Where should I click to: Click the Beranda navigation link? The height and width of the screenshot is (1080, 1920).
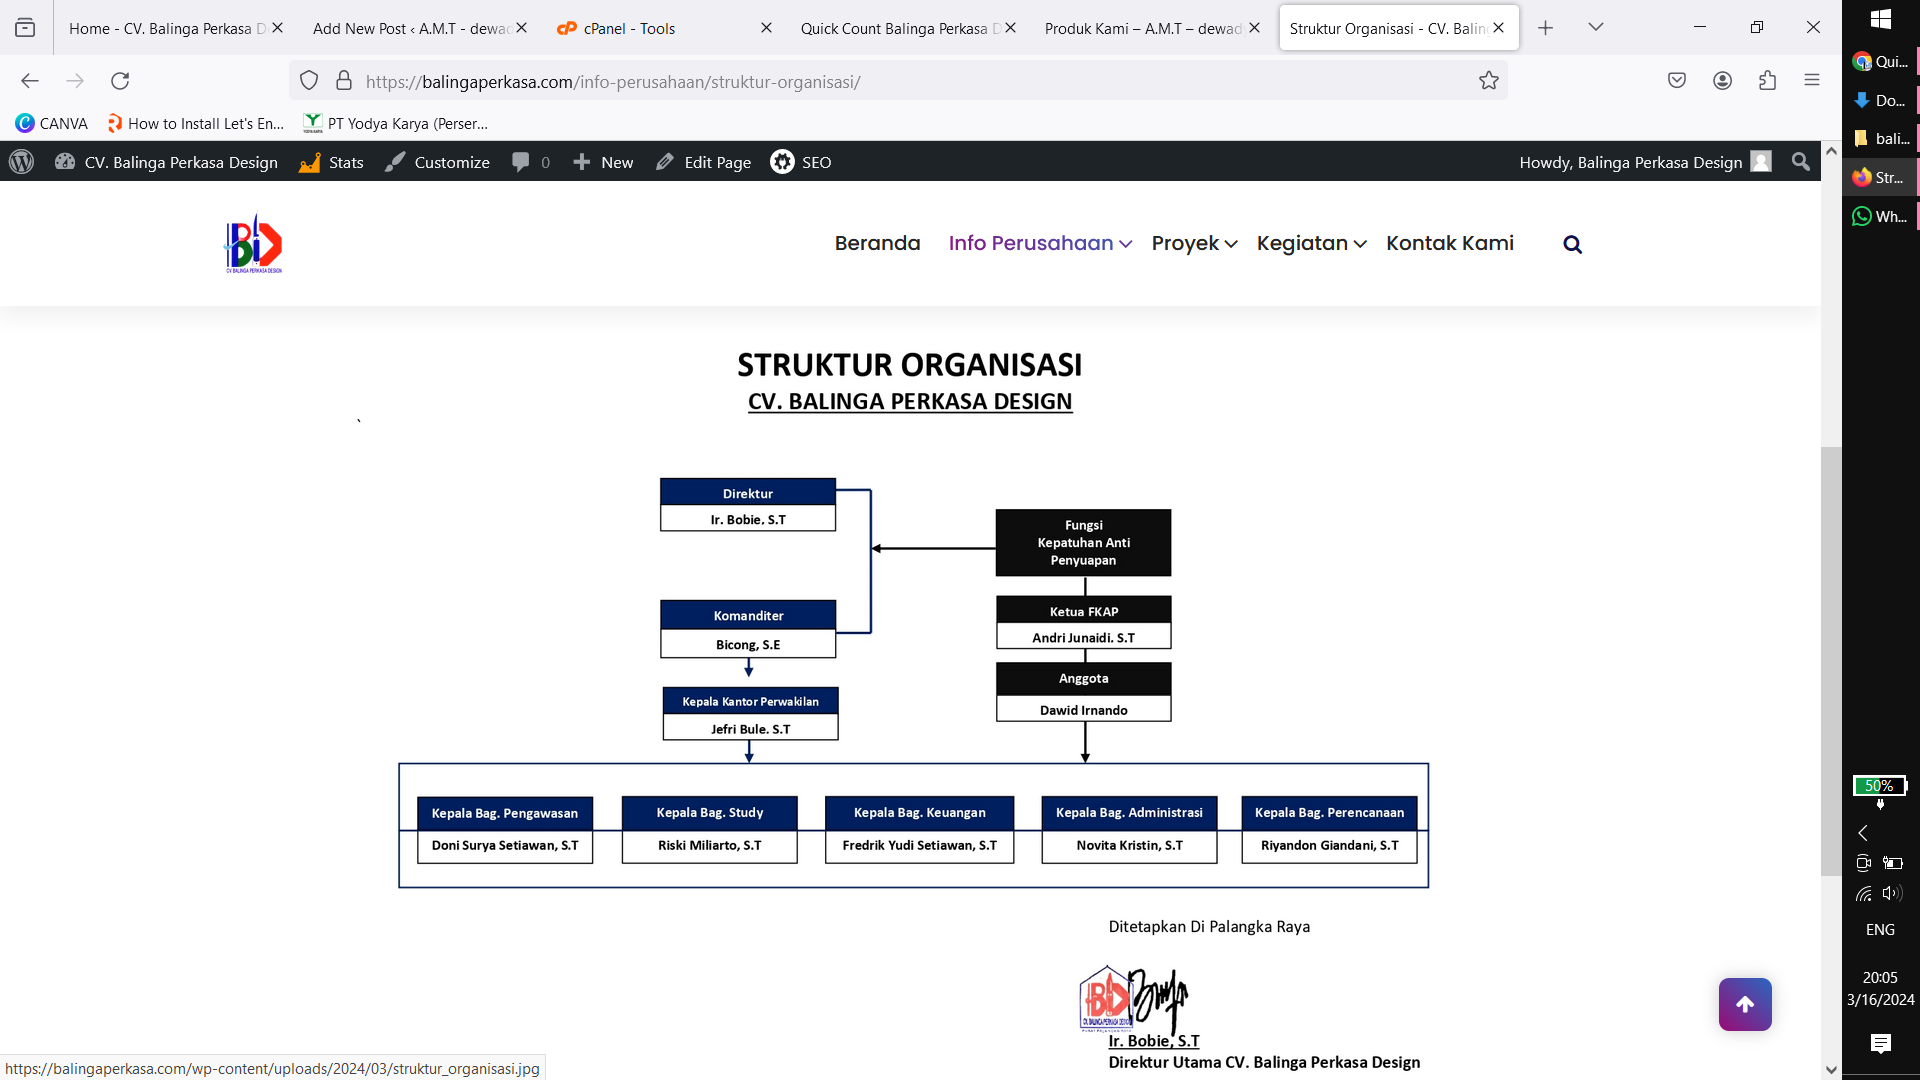click(877, 243)
